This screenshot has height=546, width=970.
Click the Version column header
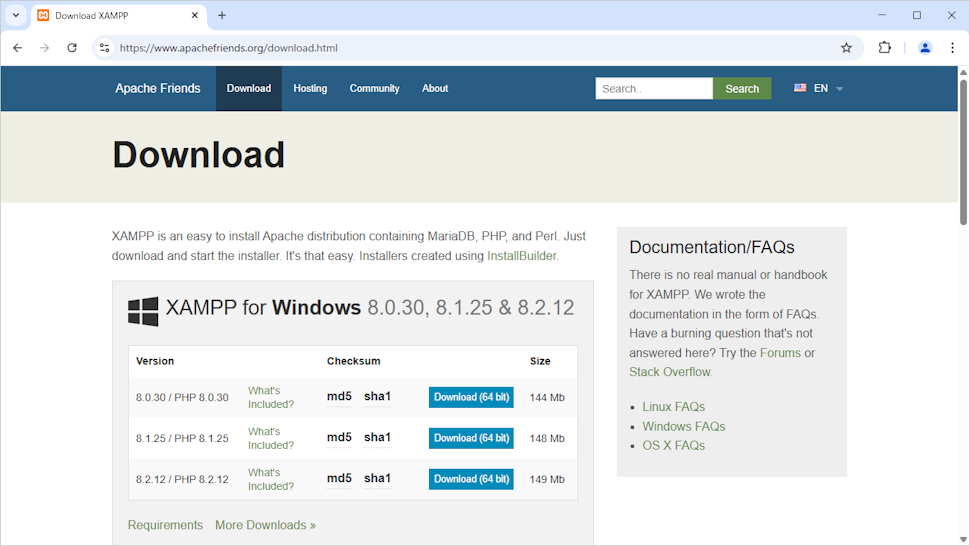(x=155, y=361)
